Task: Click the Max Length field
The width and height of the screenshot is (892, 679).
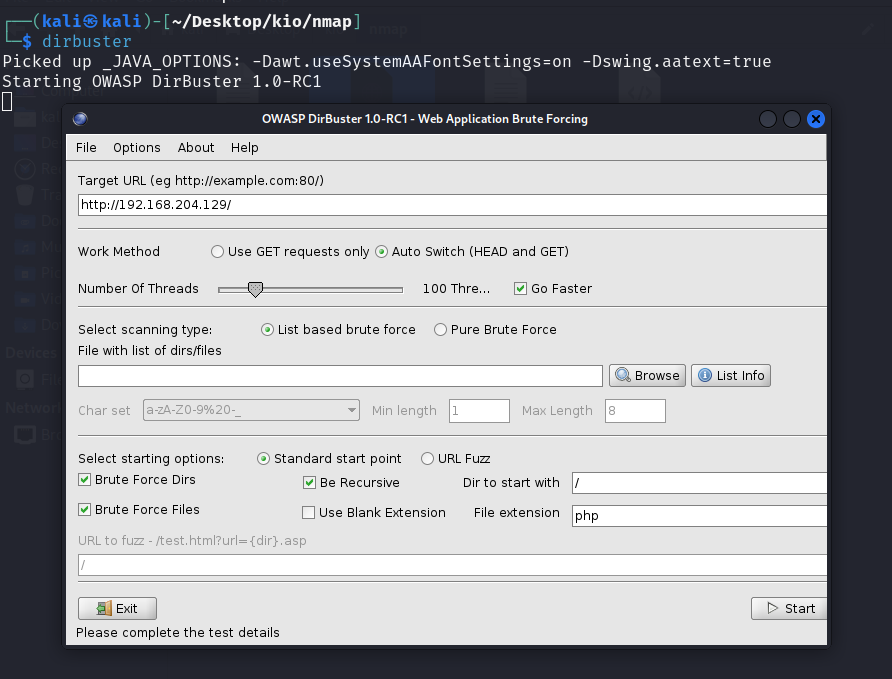Action: [635, 411]
